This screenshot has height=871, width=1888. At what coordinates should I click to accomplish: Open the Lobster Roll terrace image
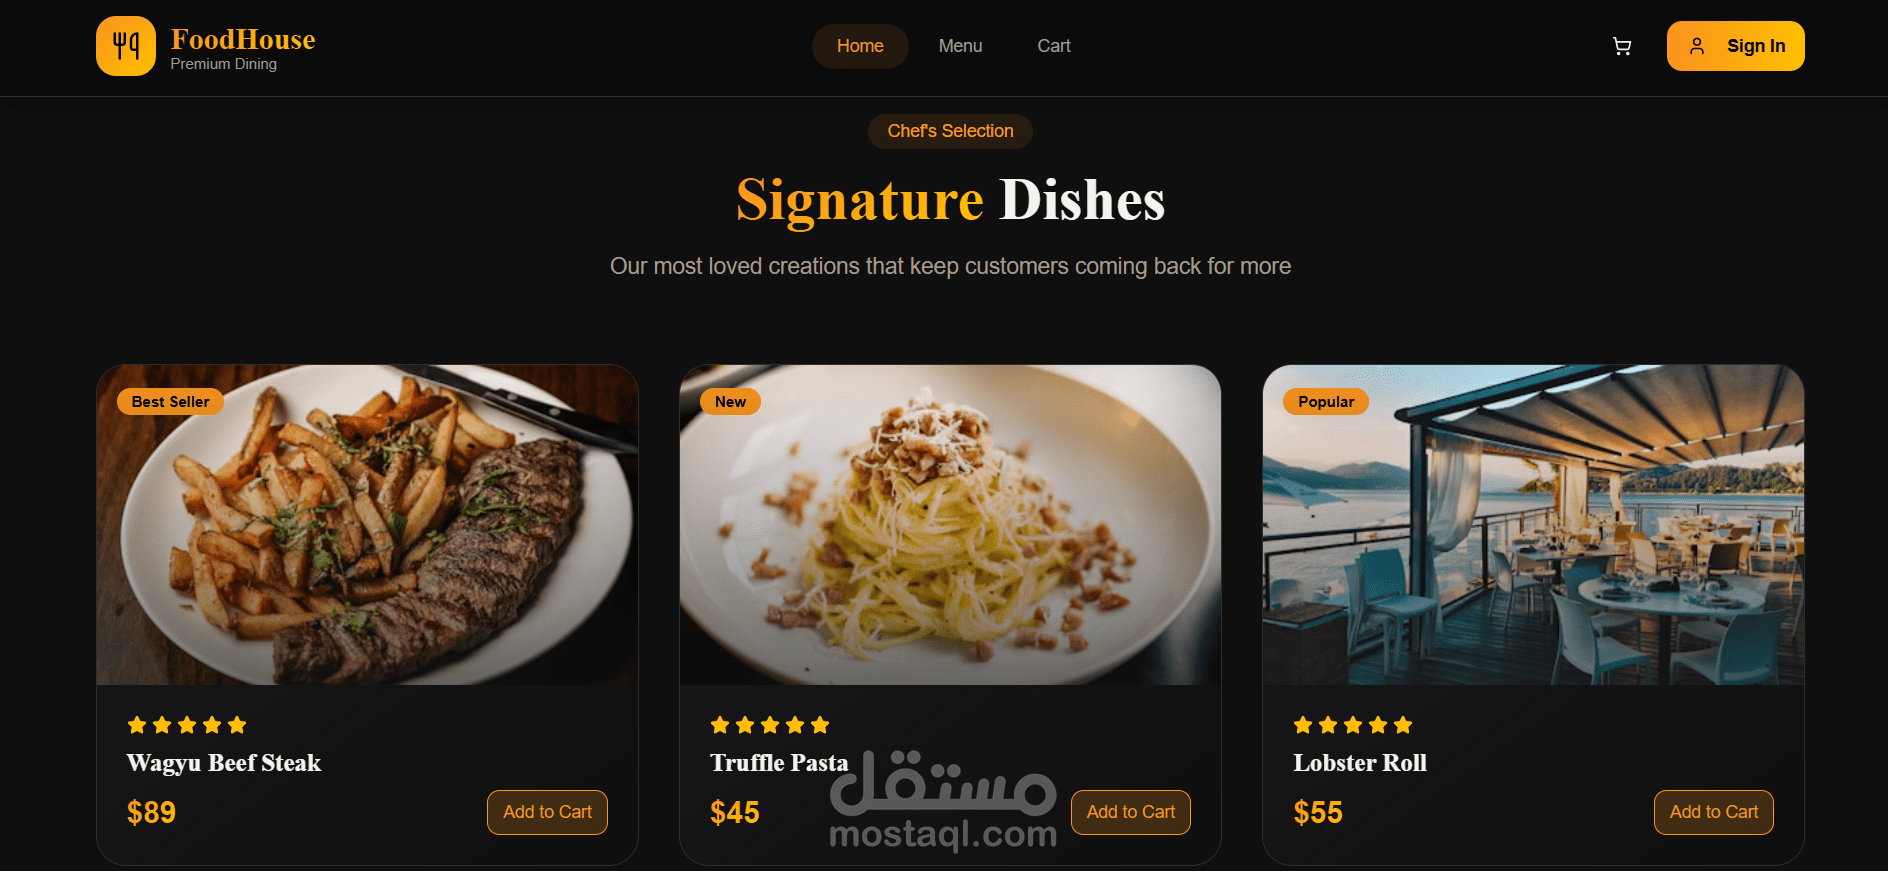pyautogui.click(x=1533, y=525)
